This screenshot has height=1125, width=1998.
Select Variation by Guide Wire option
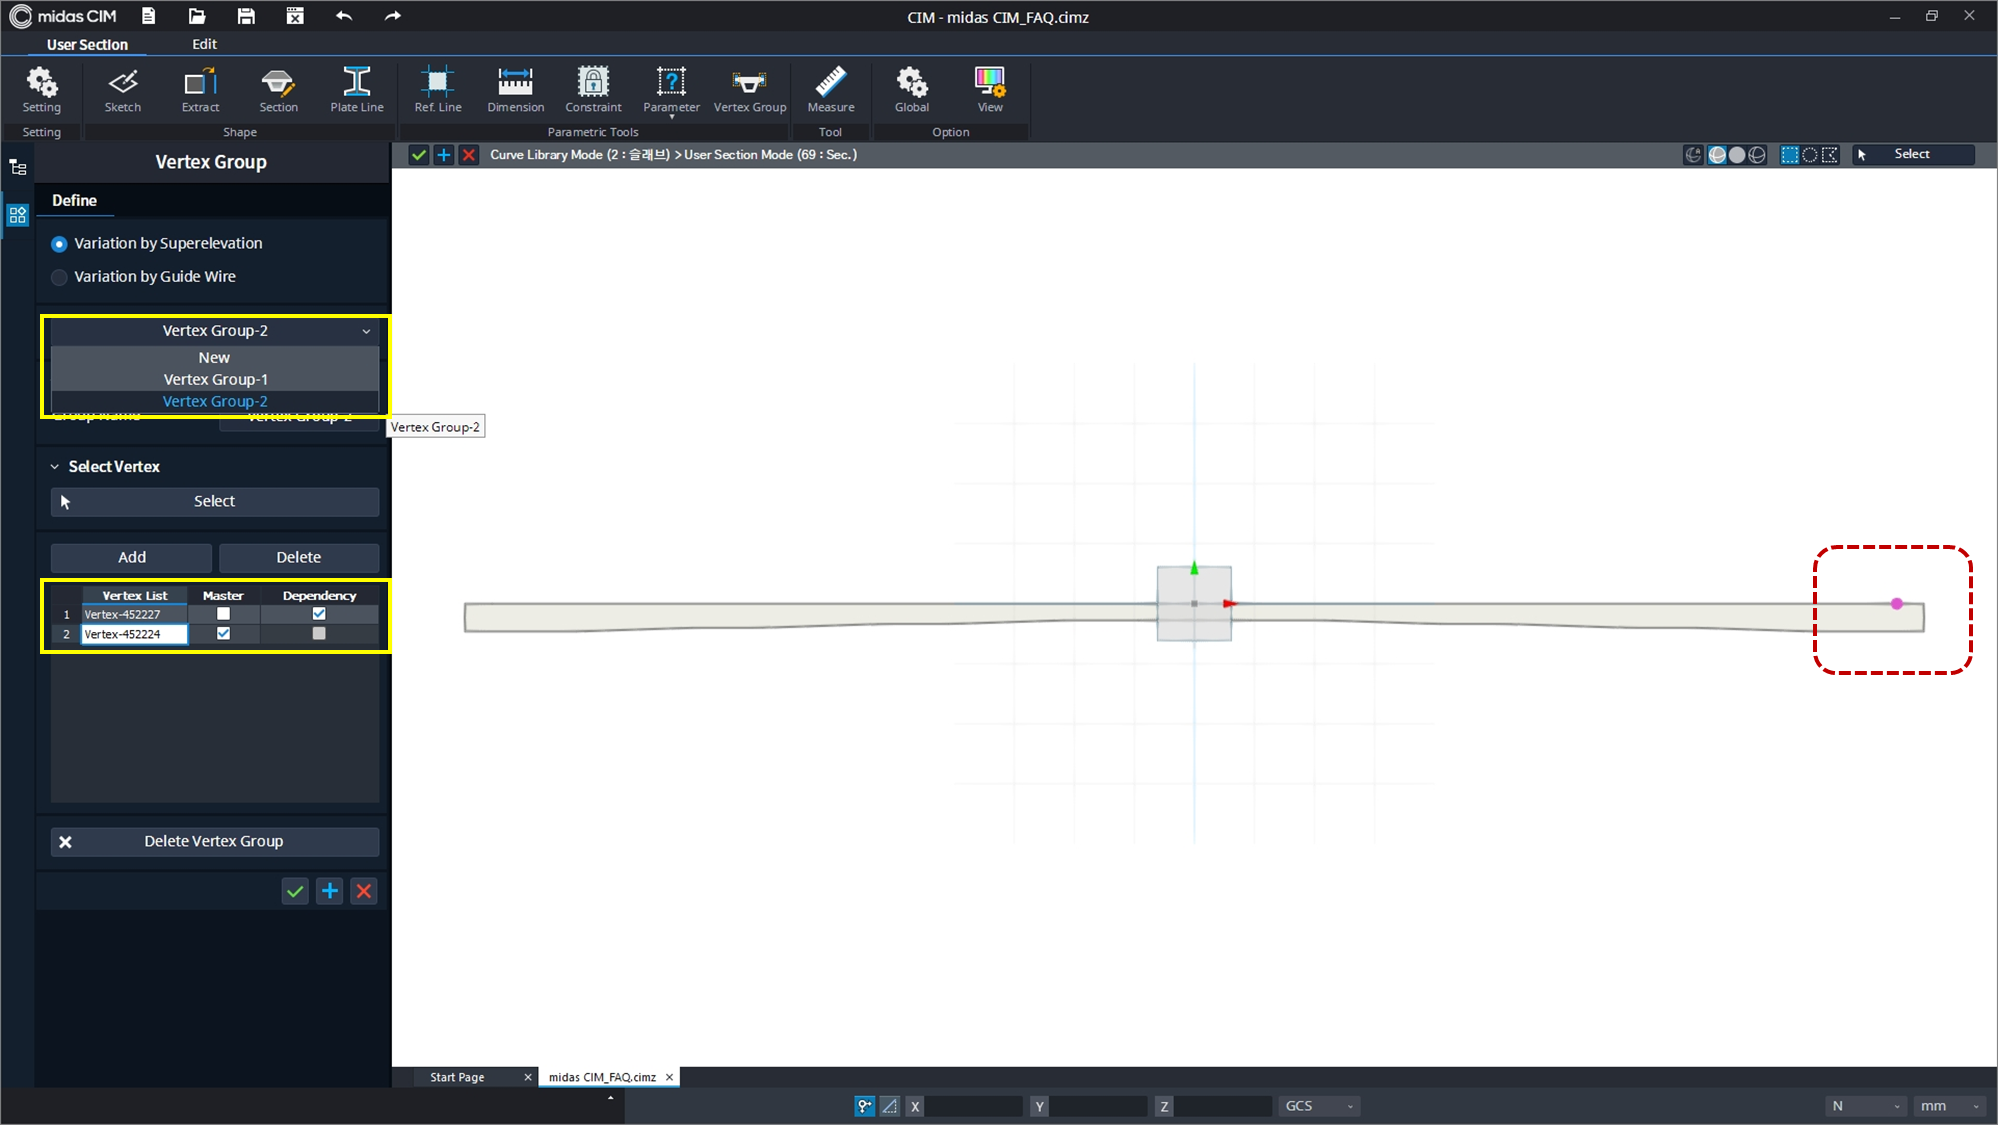[60, 277]
